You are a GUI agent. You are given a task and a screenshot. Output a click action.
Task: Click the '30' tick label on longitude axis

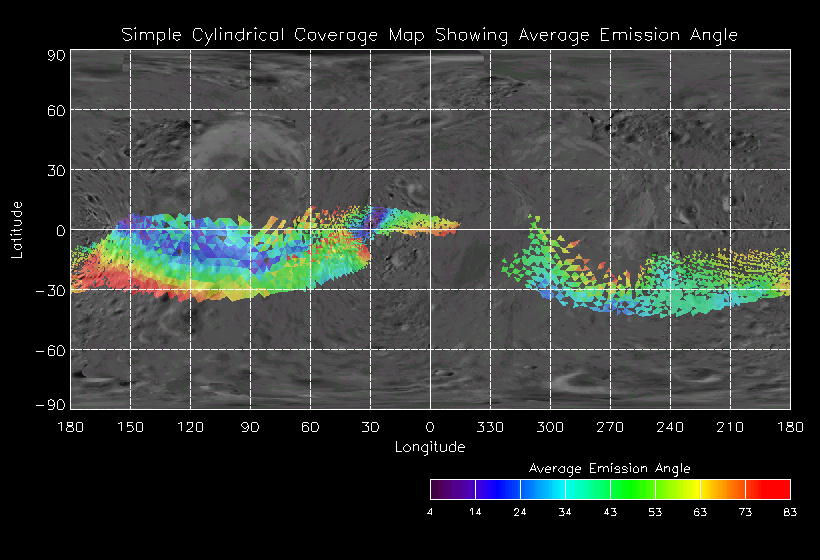370,427
